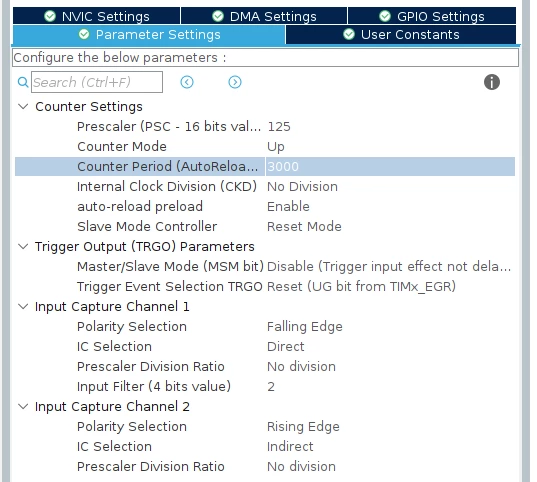Open Slave Mode Controller Reset Mode value
The image size is (537, 482).
click(x=304, y=226)
